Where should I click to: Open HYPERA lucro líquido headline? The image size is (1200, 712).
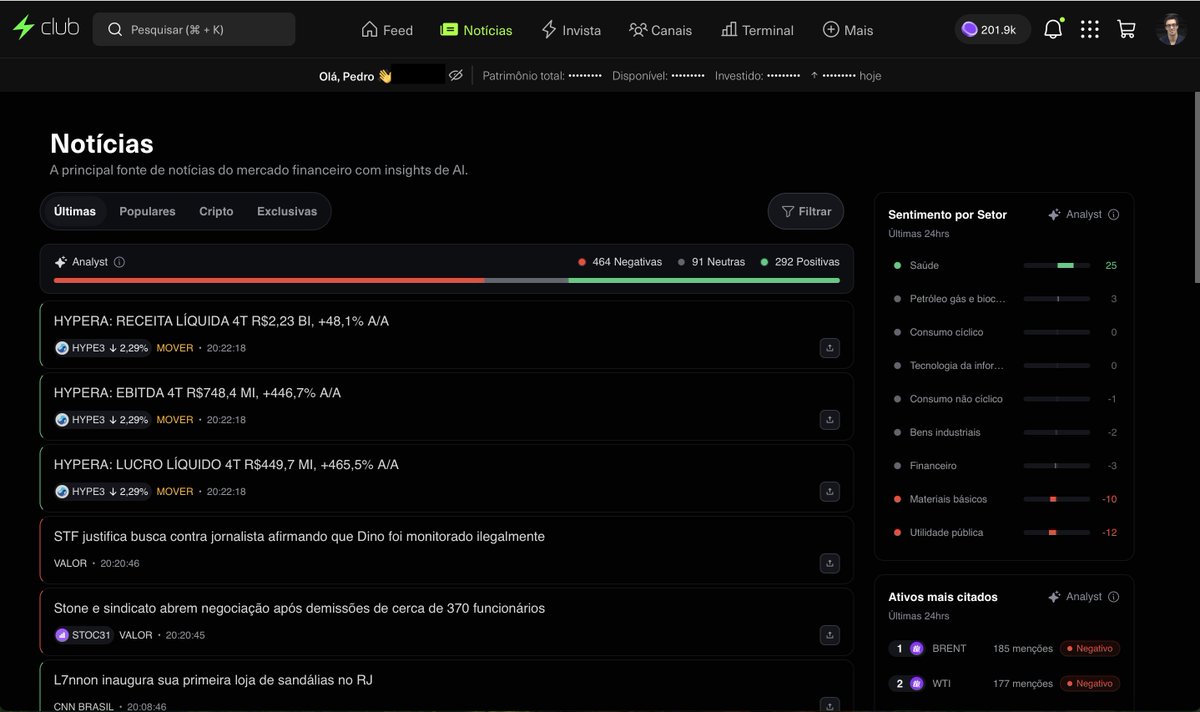click(226, 465)
